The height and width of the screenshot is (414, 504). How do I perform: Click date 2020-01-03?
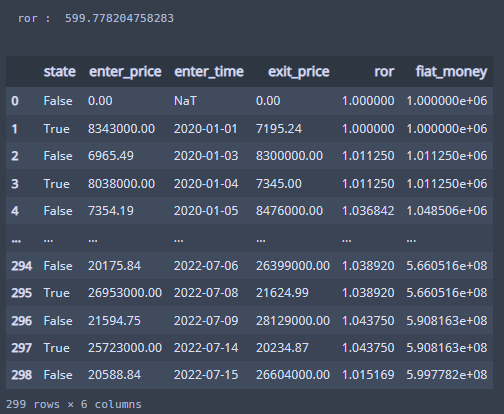pyautogui.click(x=206, y=156)
